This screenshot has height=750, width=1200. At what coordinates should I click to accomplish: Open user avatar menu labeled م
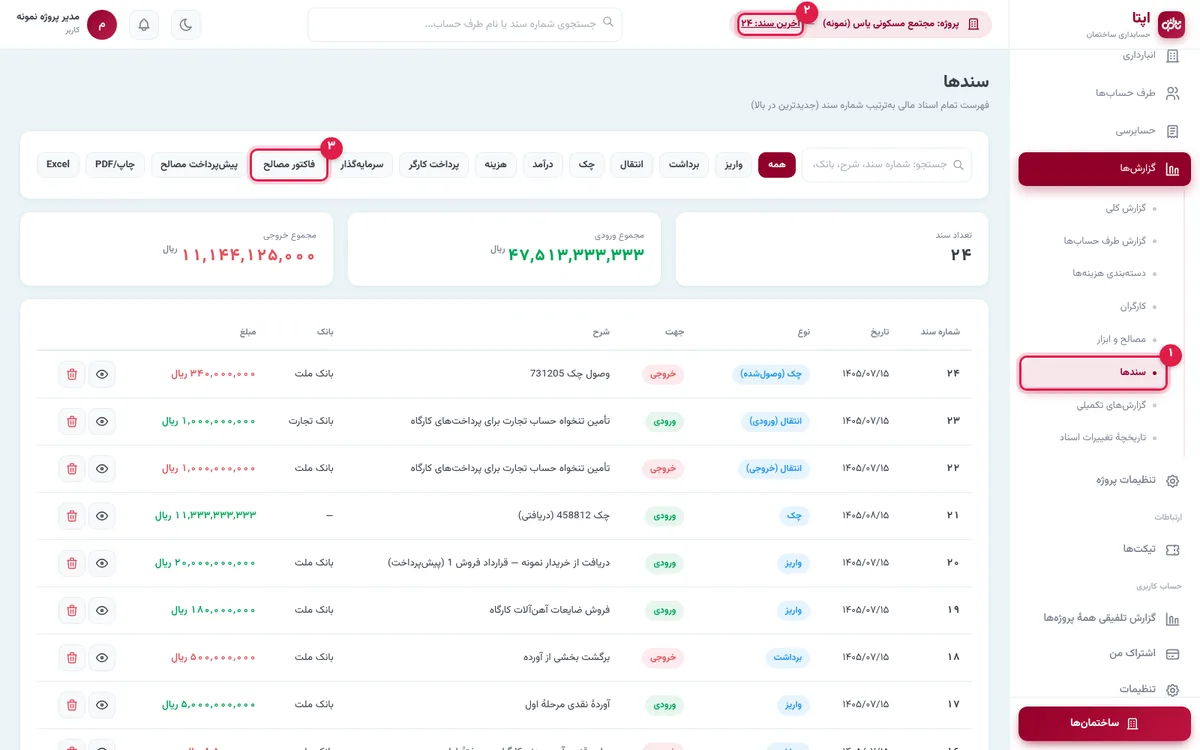[x=102, y=25]
